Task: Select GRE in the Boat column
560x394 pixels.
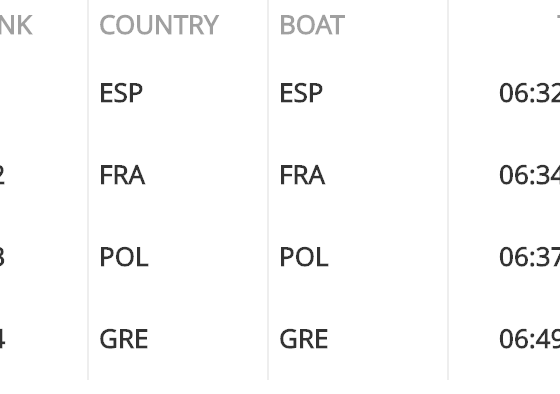Action: (x=304, y=339)
